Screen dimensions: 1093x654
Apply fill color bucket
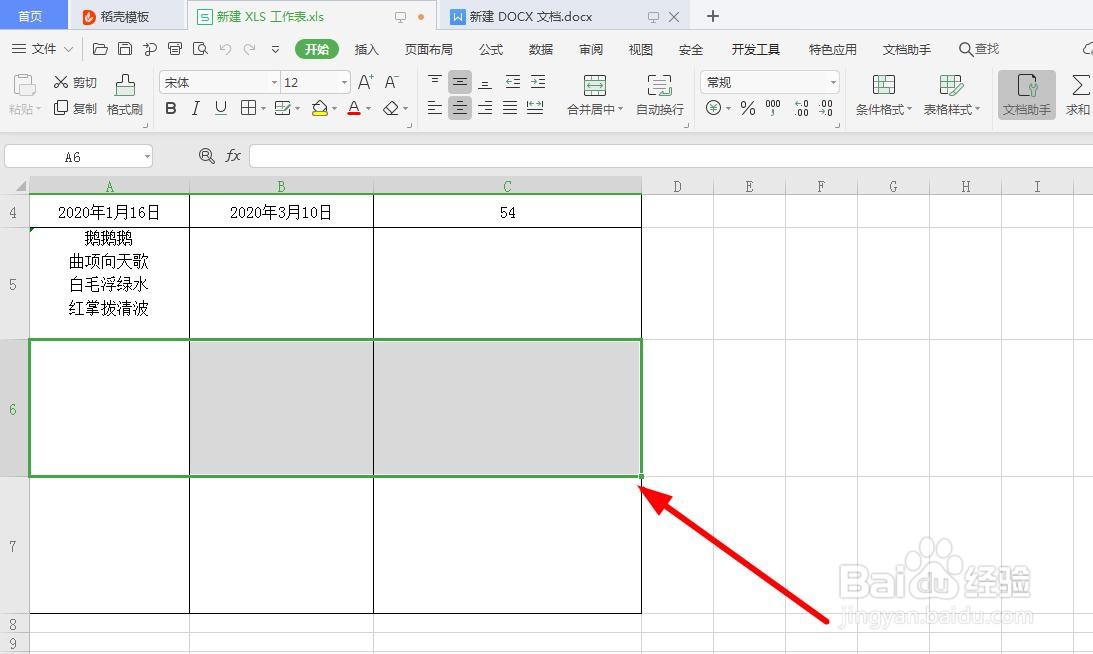point(320,108)
